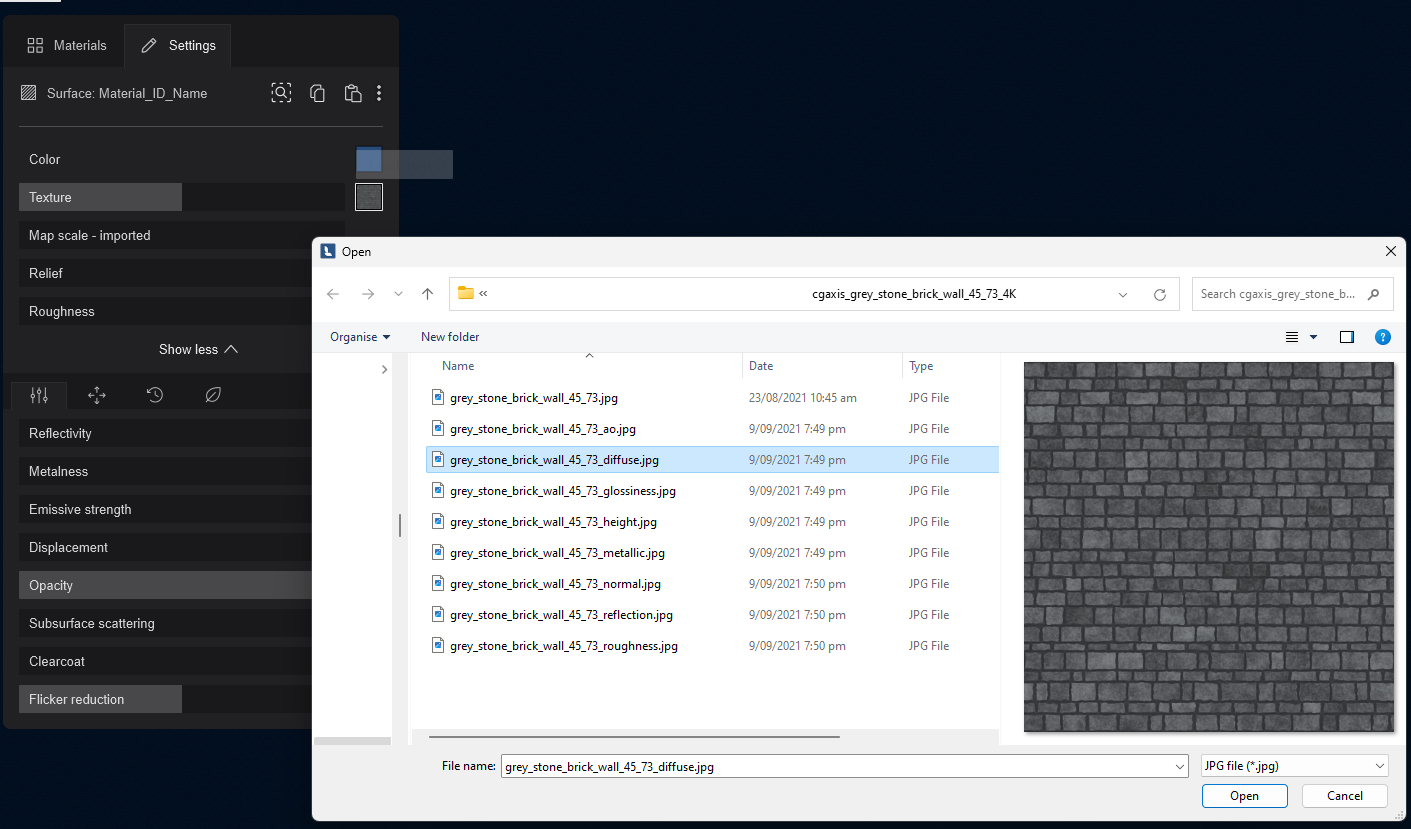
Task: Expand the navigation pane tree arrow
Action: 385,370
